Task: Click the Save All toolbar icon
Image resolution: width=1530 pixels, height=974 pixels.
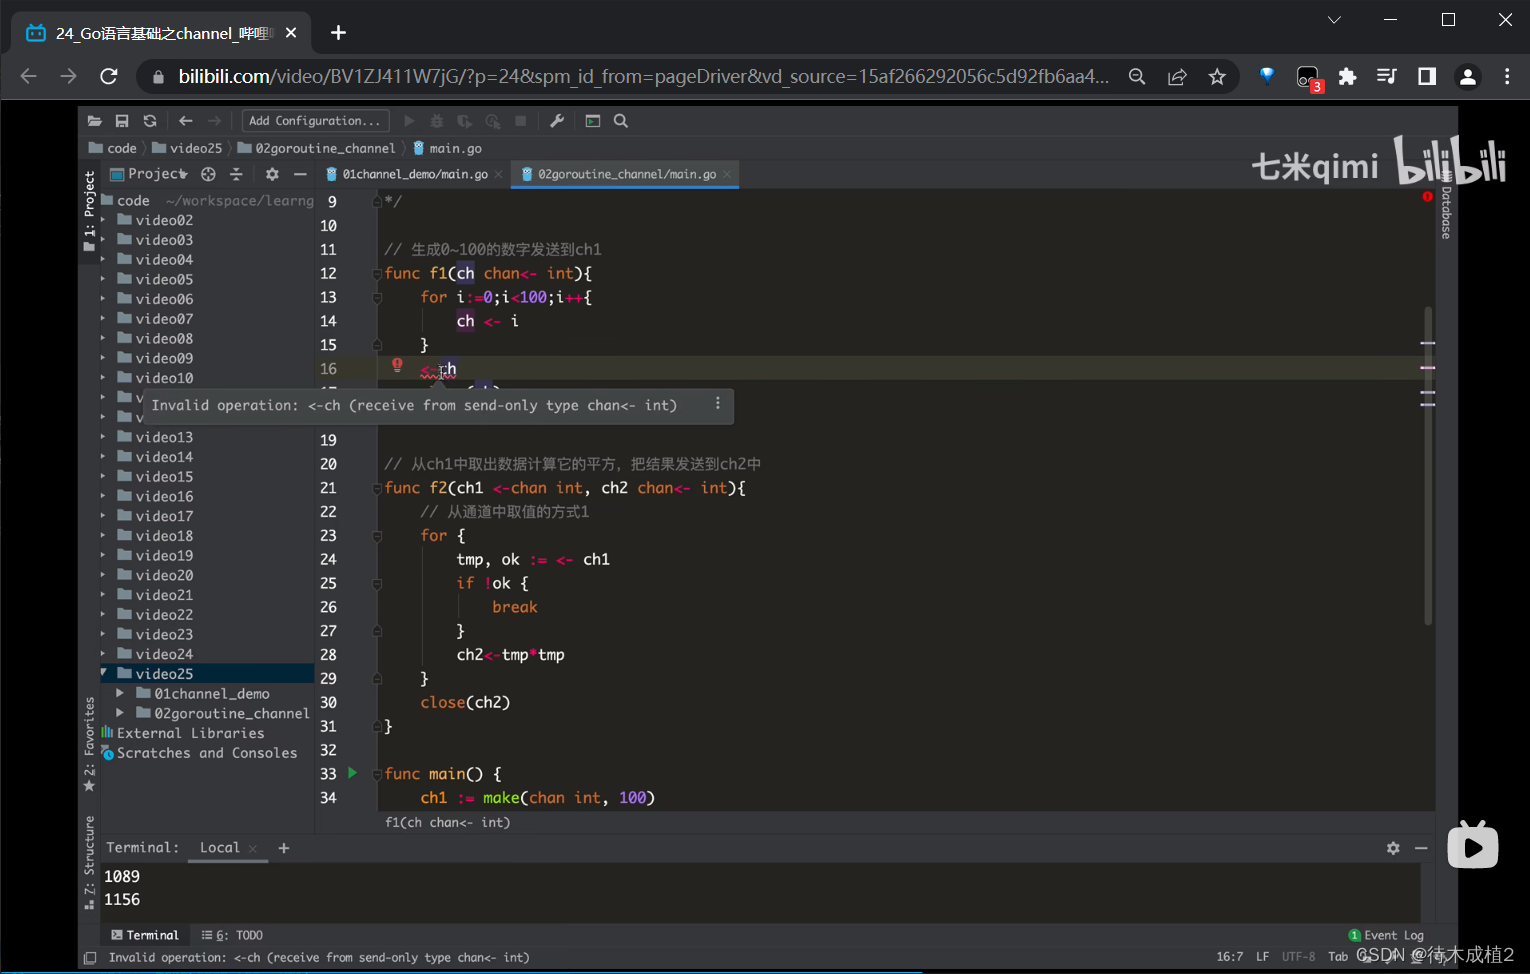Action: pyautogui.click(x=122, y=121)
